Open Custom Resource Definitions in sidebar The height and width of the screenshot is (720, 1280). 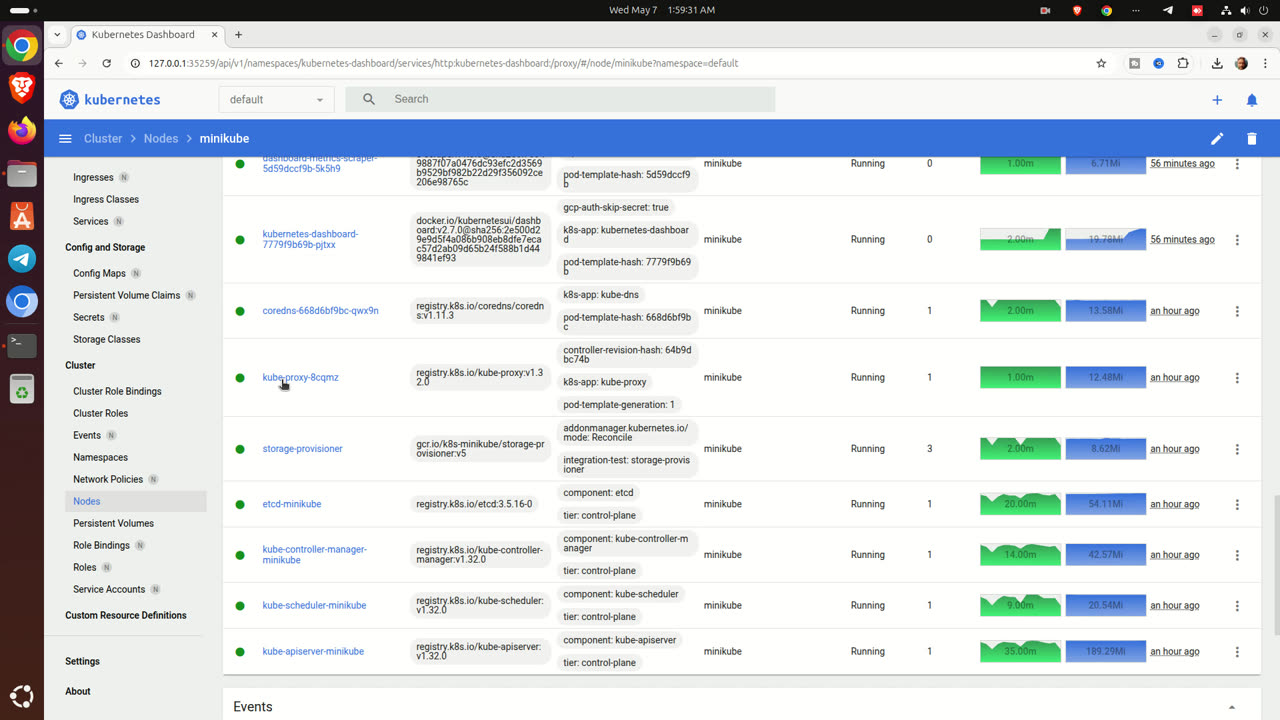click(x=126, y=615)
